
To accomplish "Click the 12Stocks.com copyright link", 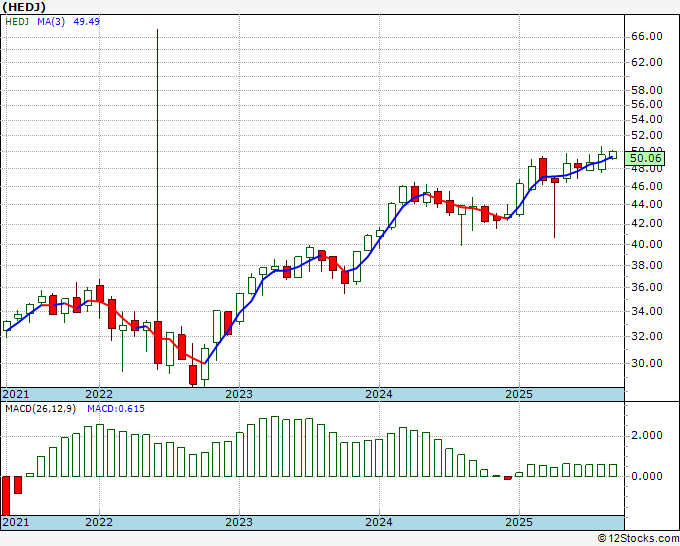I will 638,539.
